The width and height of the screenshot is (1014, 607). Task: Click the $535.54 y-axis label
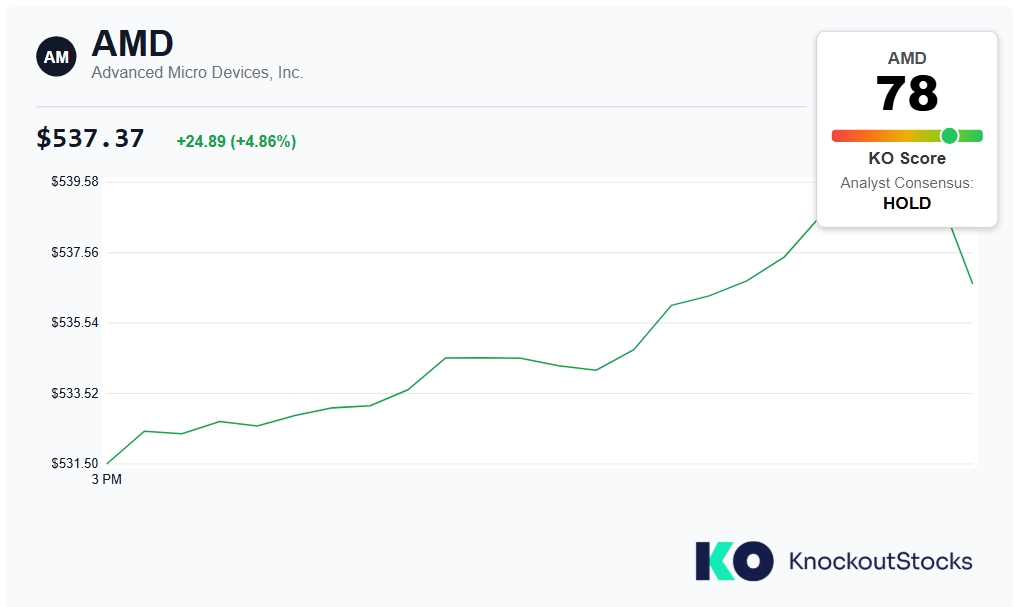[75, 323]
